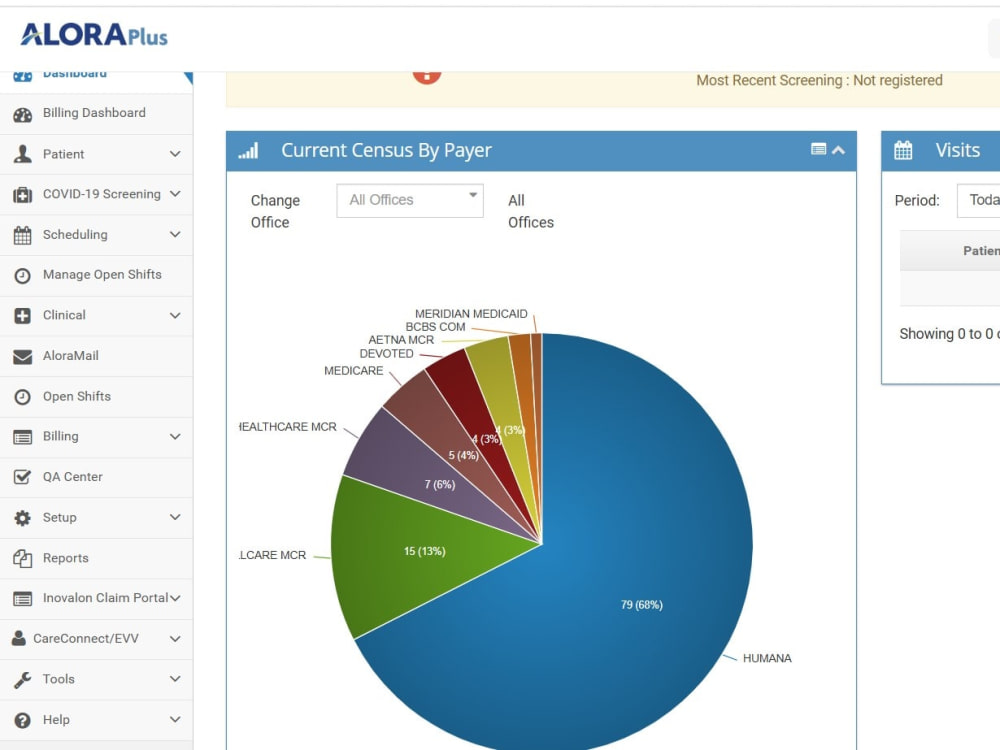Click the Setup gear icon
Screen dimensions: 1000x750
[x=22, y=518]
